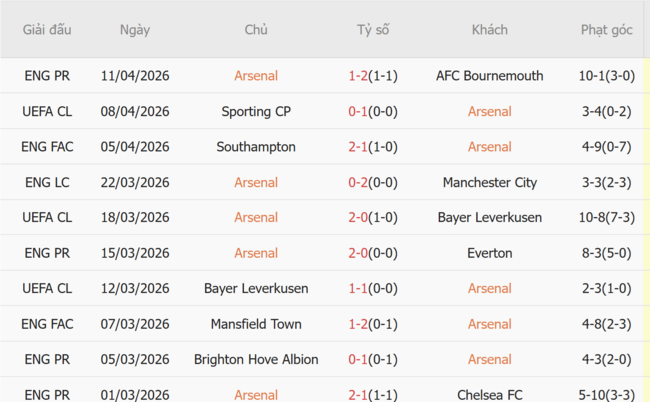Image resolution: width=650 pixels, height=402 pixels.
Task: Select the 10-1(3-0) corner kick stat
Action: 606,76
